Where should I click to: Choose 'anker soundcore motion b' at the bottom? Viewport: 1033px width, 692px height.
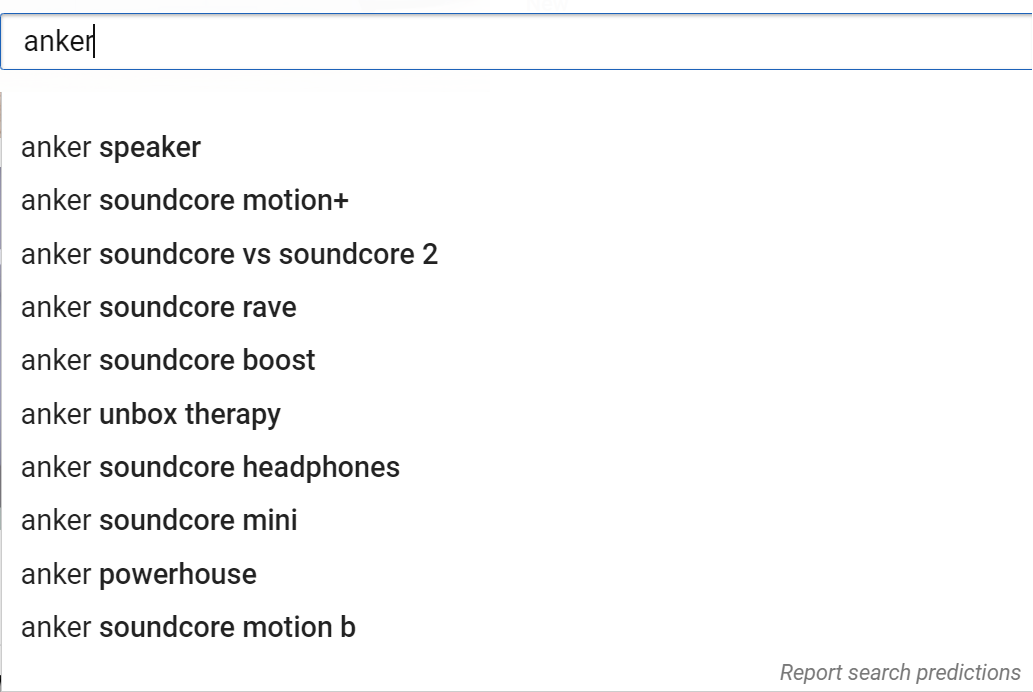coord(187,627)
